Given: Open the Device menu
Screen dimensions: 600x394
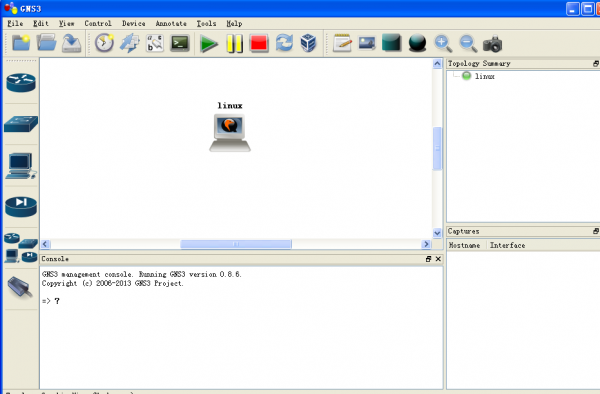Looking at the screenshot, I should tap(134, 23).
